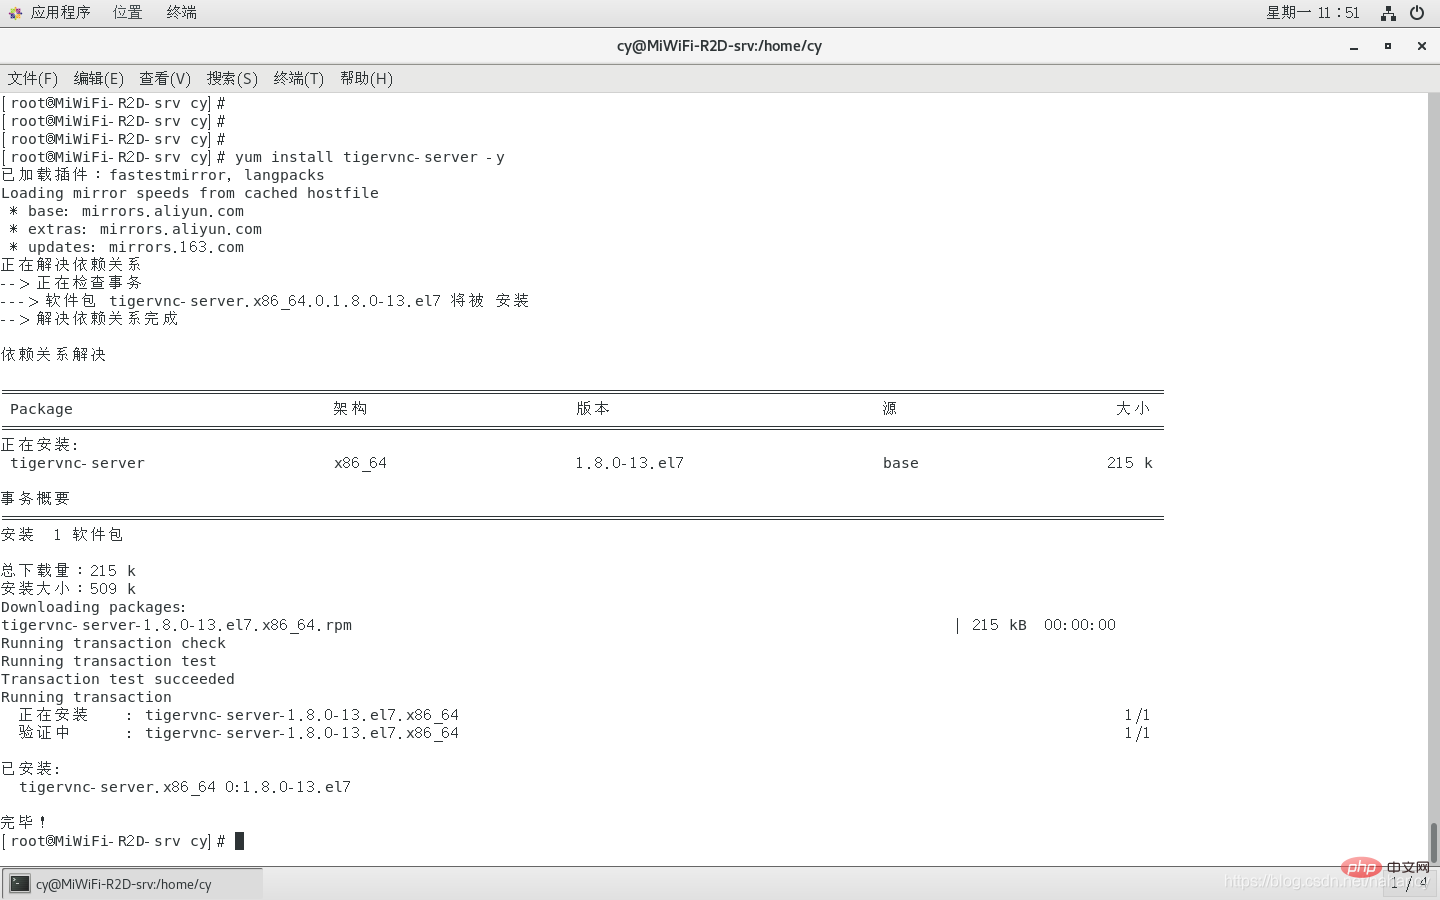Click the 'Running transaction test' line

(108, 661)
